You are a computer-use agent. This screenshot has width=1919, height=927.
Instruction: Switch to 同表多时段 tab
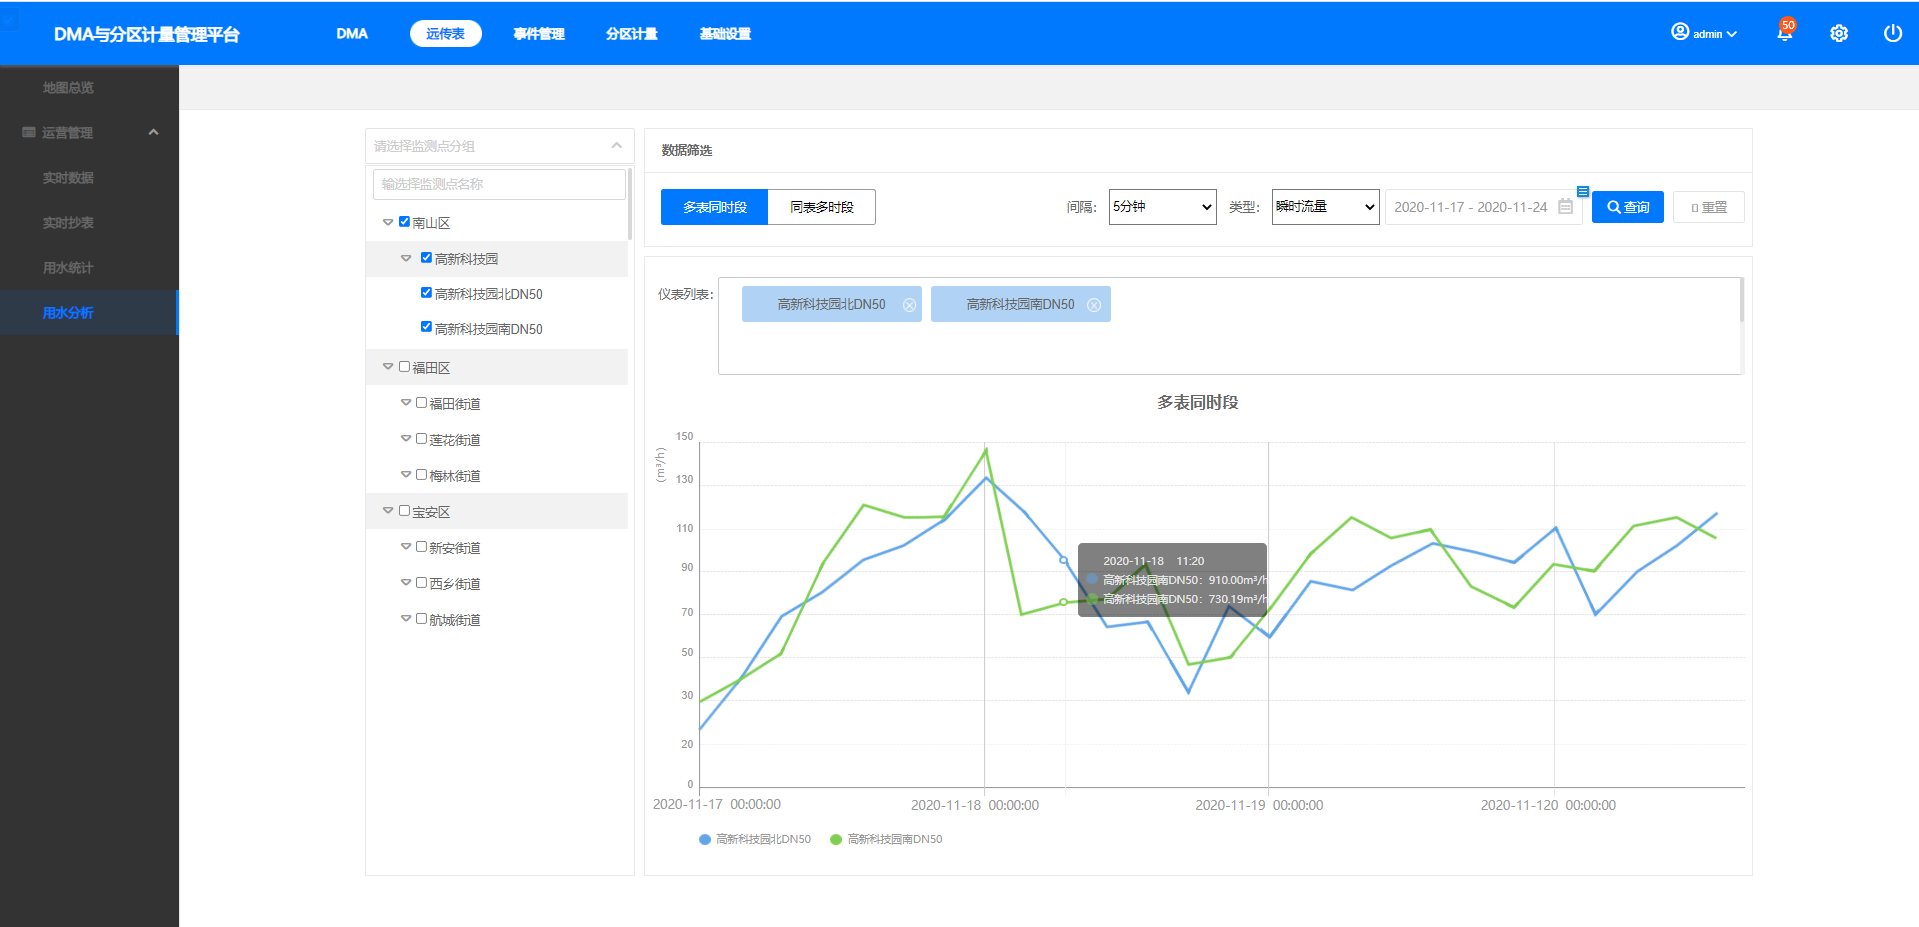822,207
